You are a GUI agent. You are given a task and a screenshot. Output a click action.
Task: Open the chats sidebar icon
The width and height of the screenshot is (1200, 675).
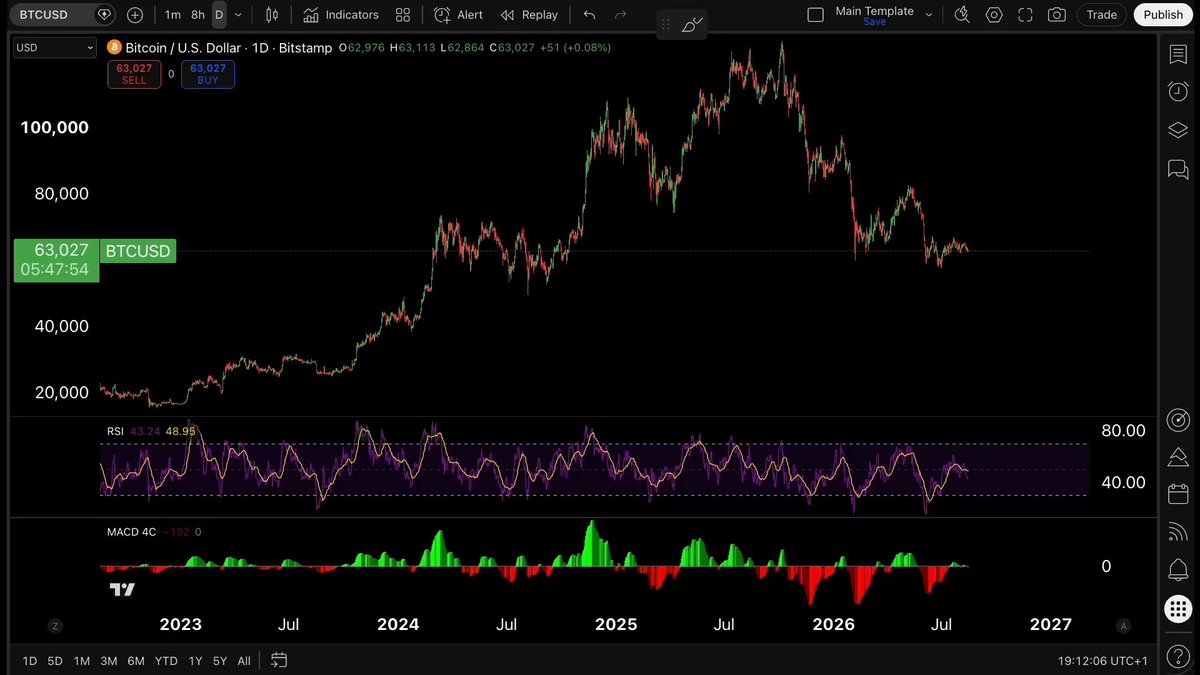click(x=1178, y=169)
